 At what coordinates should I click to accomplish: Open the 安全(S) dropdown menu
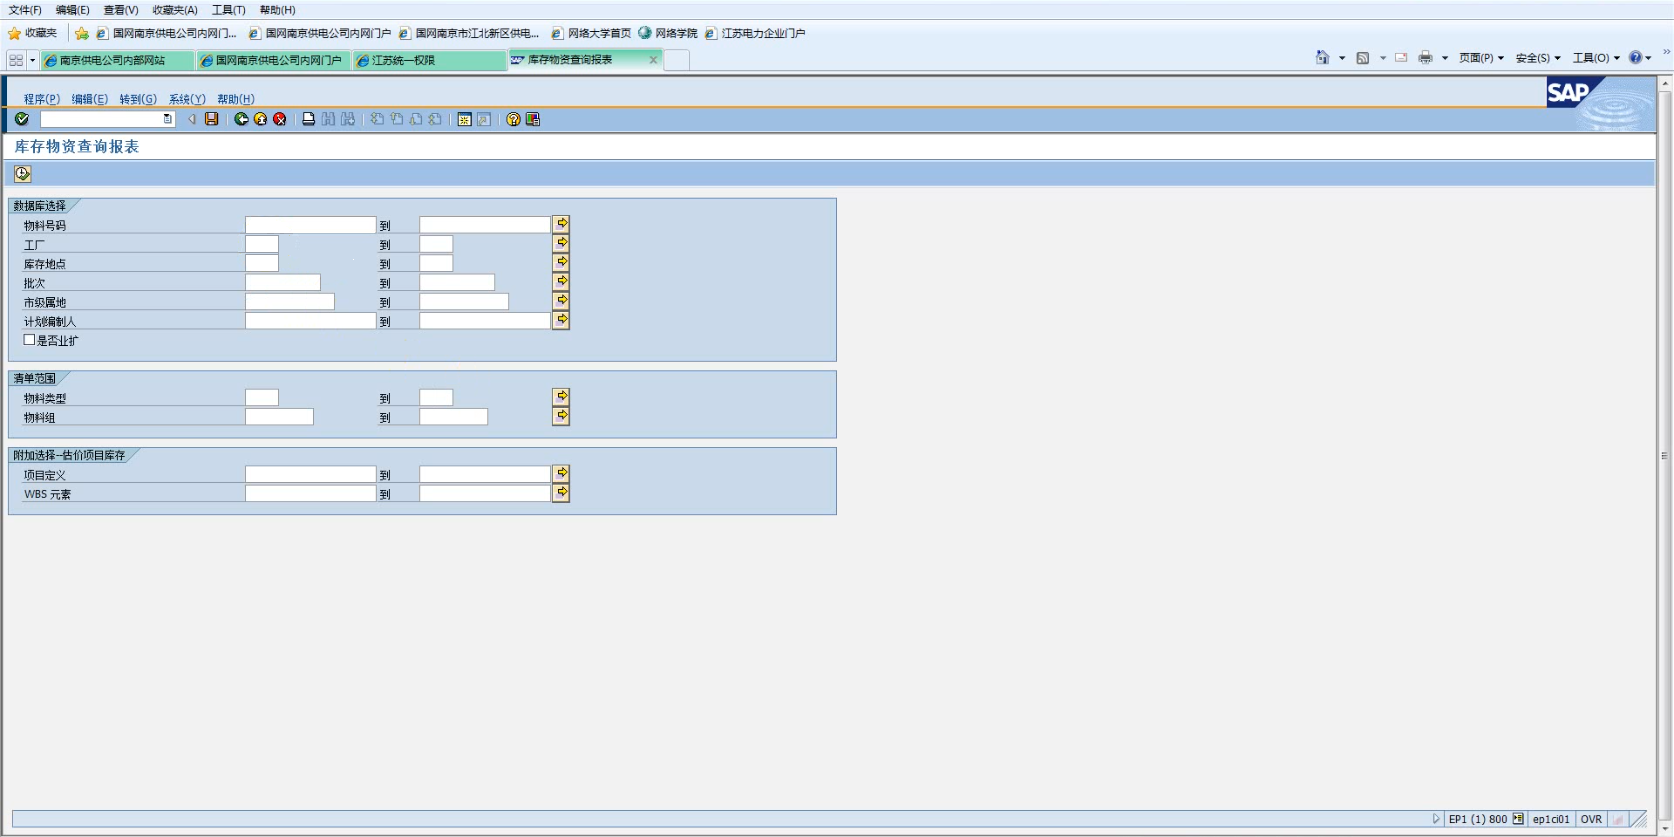[x=1537, y=58]
